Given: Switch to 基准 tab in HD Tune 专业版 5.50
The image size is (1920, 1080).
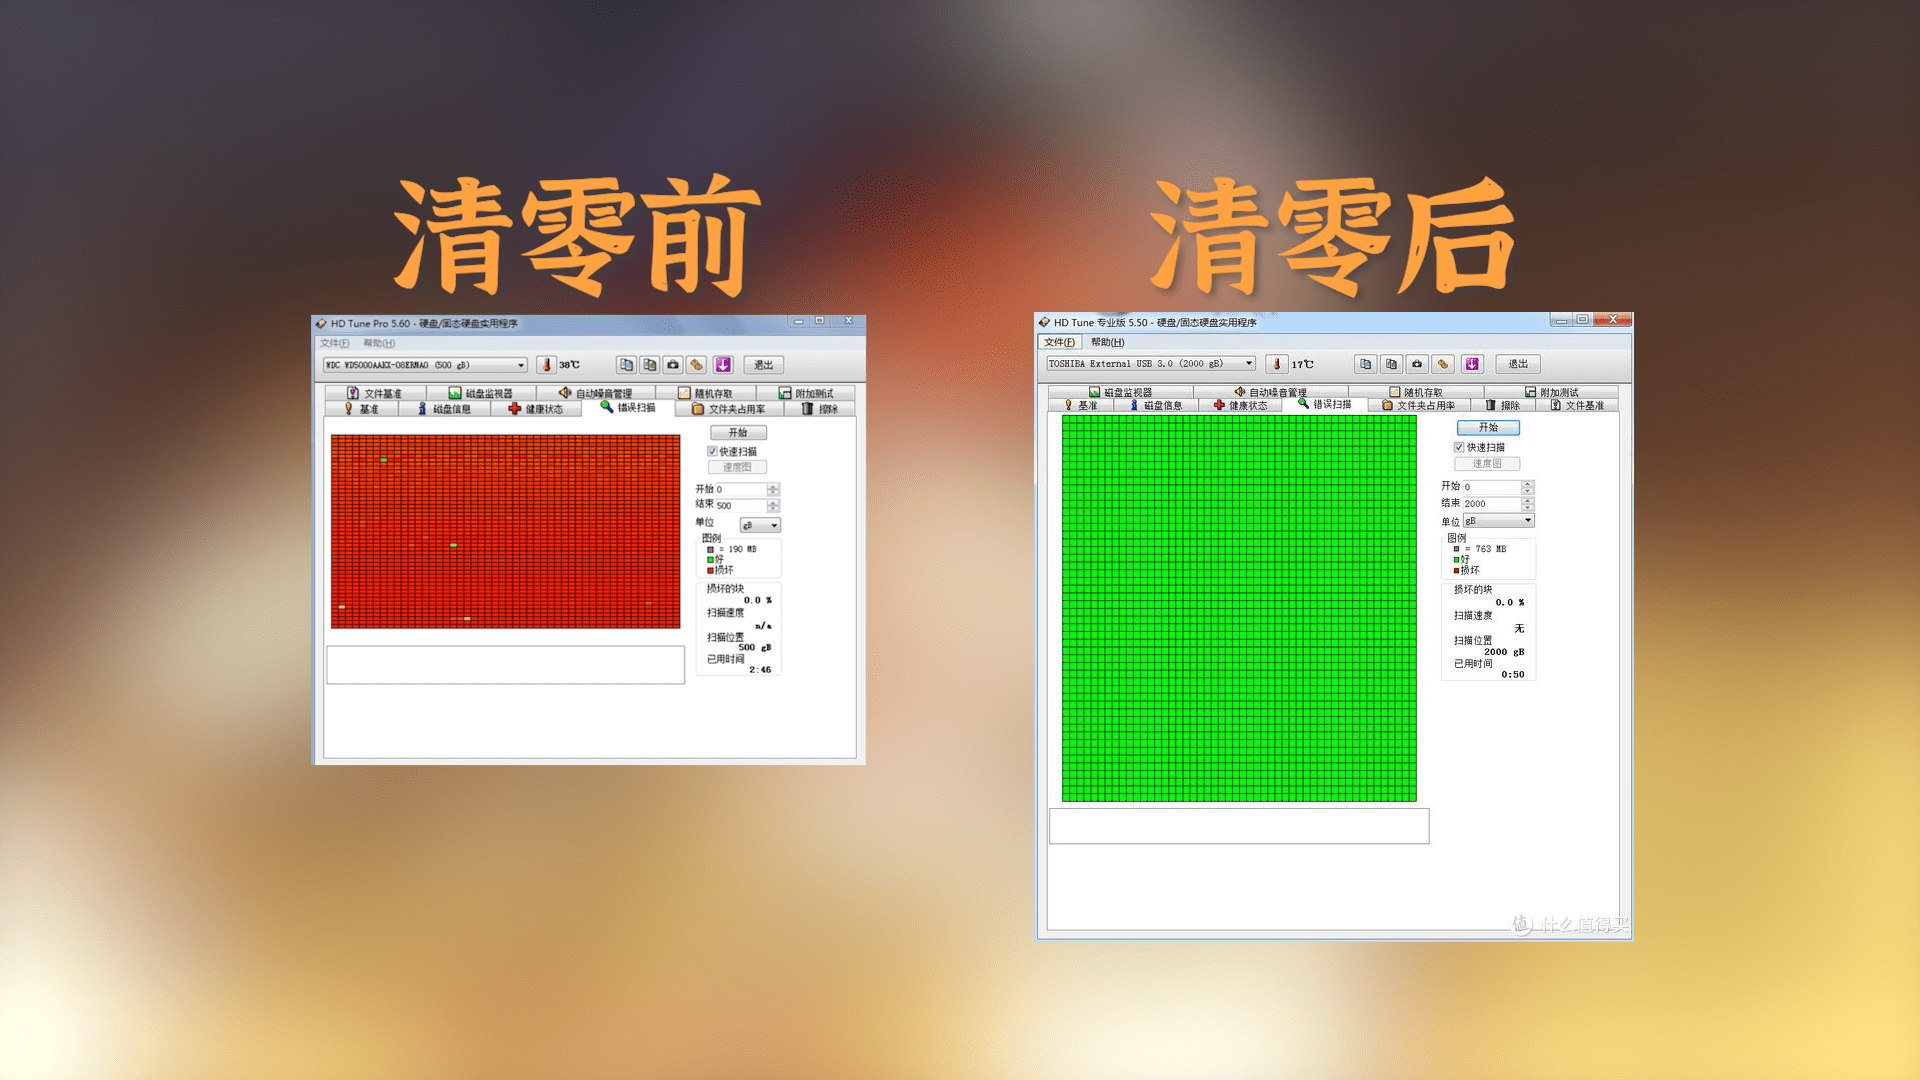Looking at the screenshot, I should (x=1081, y=405).
